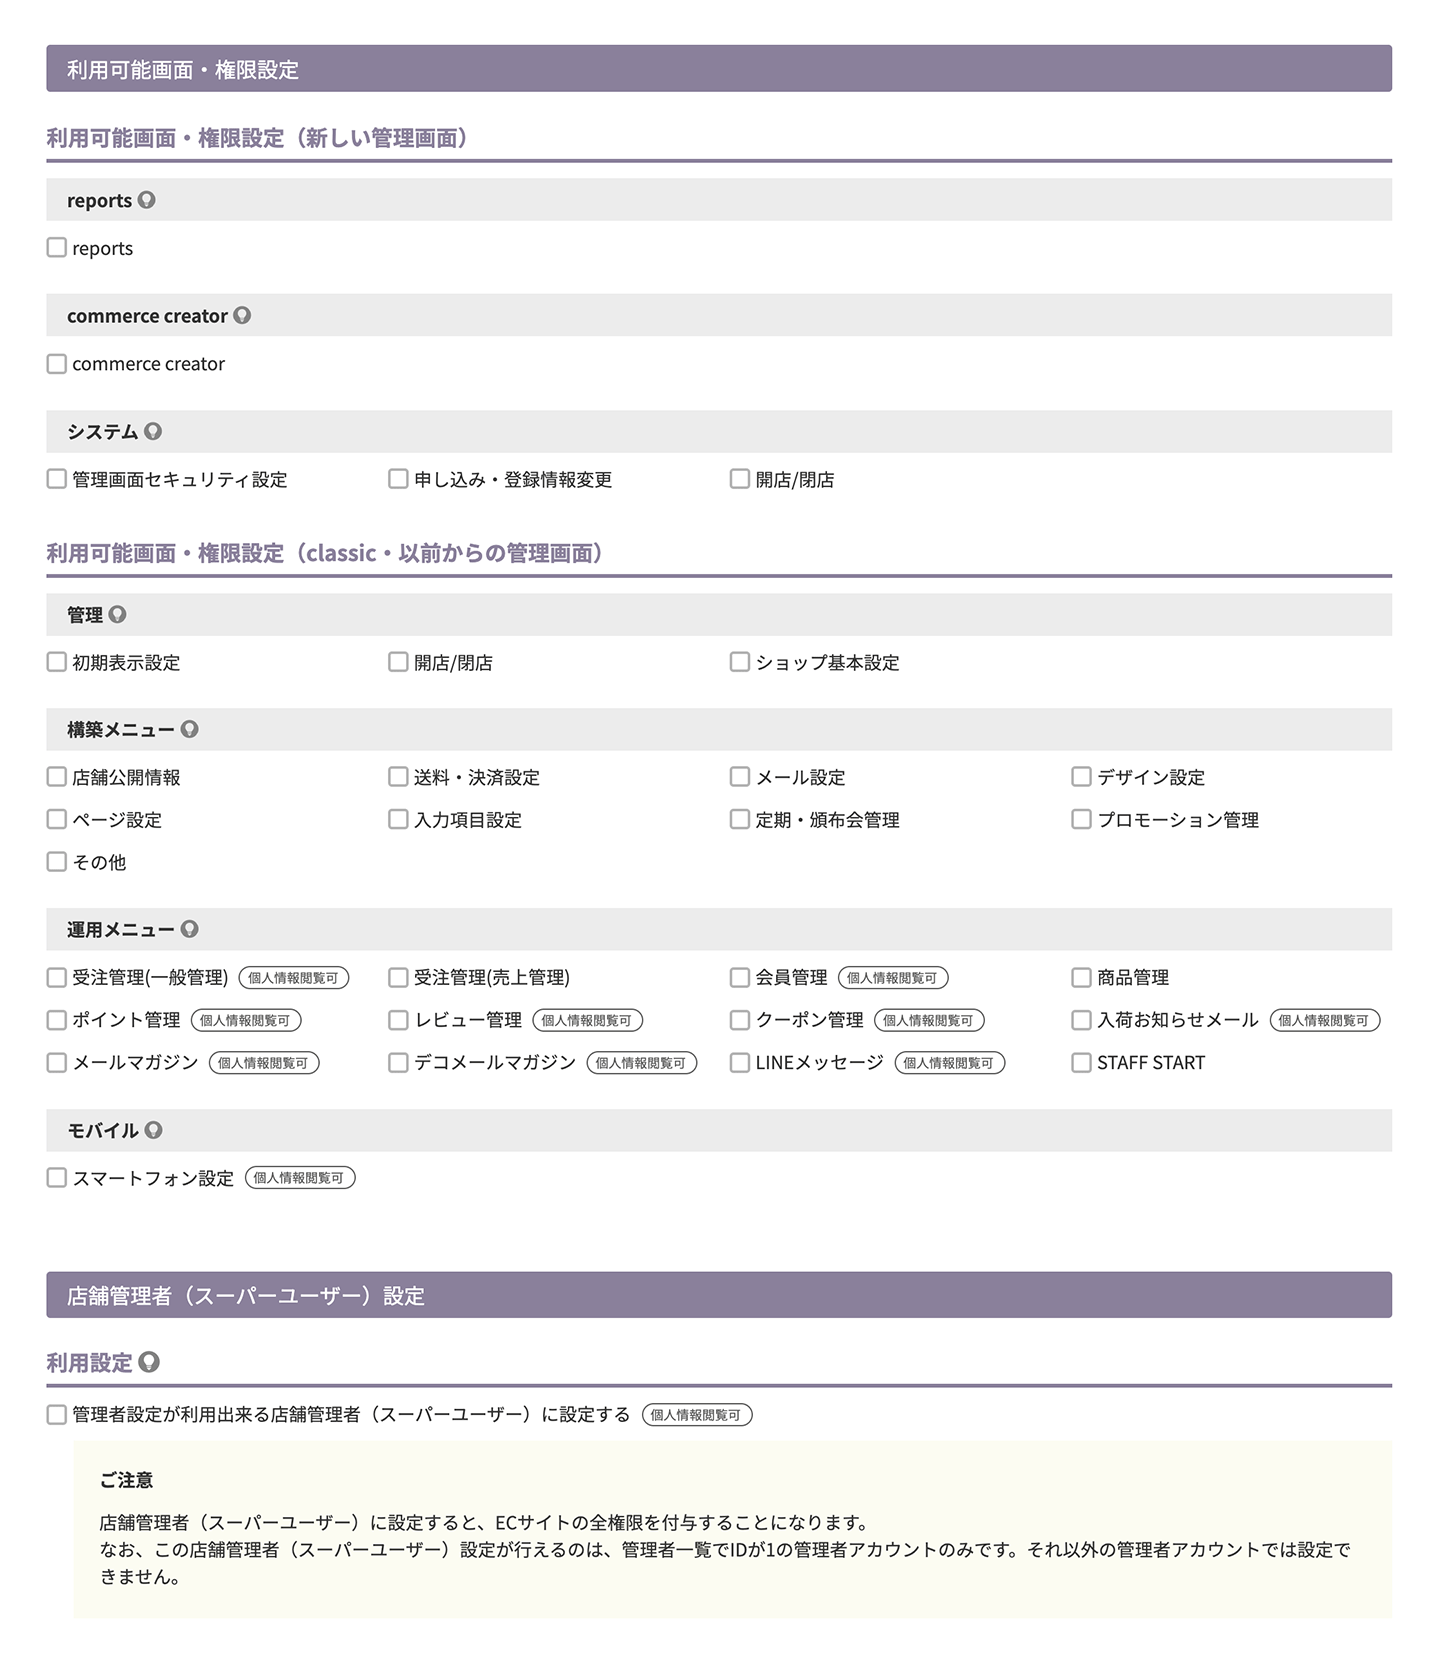This screenshot has height=1670, width=1440.
Task: Click the 利用可能画面・権限設定 section header bar
Action: point(719,69)
